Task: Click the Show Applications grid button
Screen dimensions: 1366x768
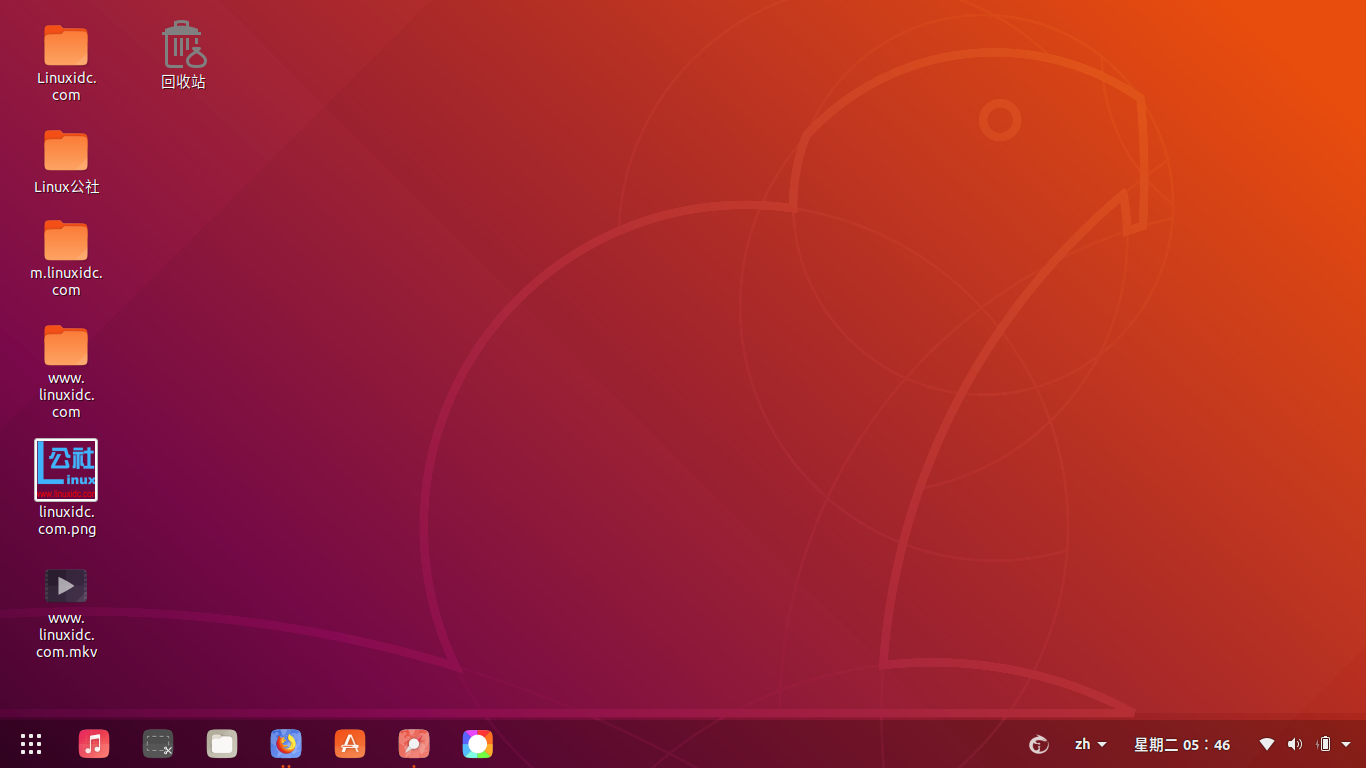Action: 30,744
